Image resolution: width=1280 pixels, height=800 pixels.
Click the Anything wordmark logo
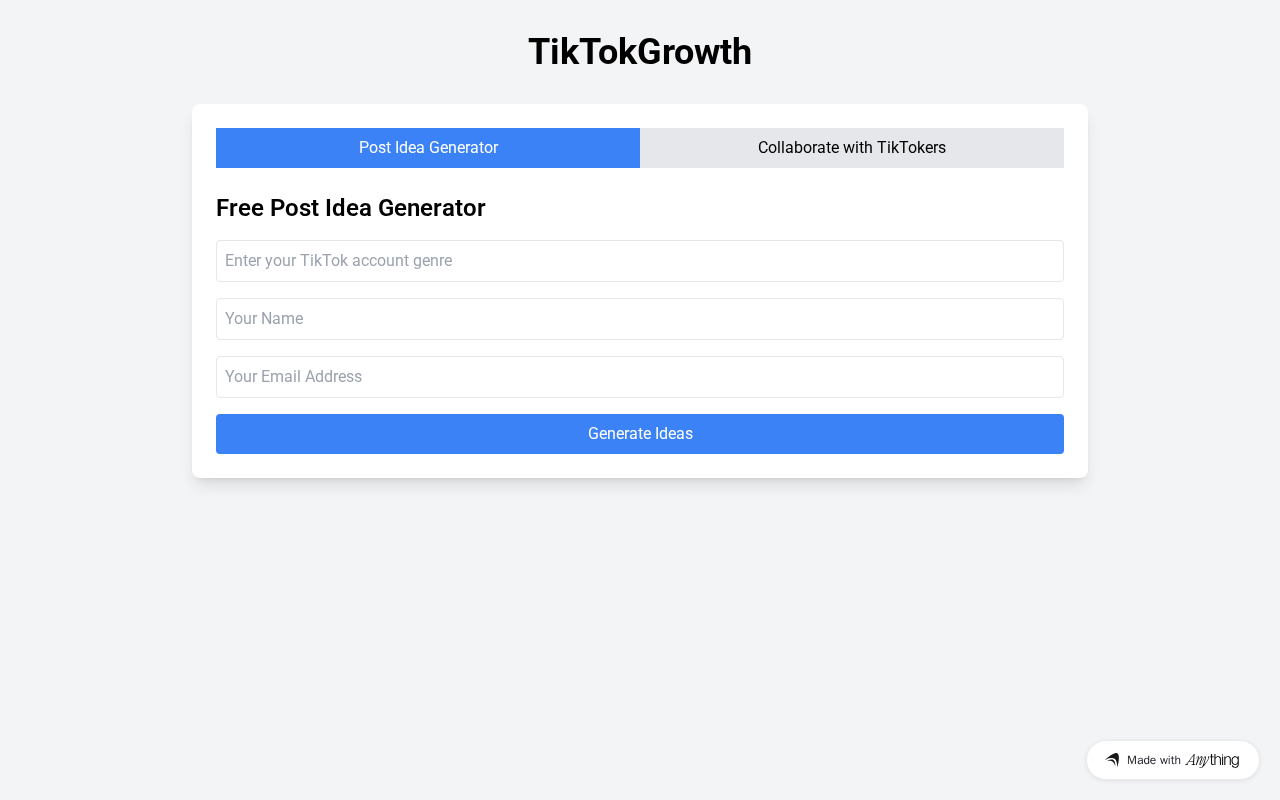coord(1212,760)
